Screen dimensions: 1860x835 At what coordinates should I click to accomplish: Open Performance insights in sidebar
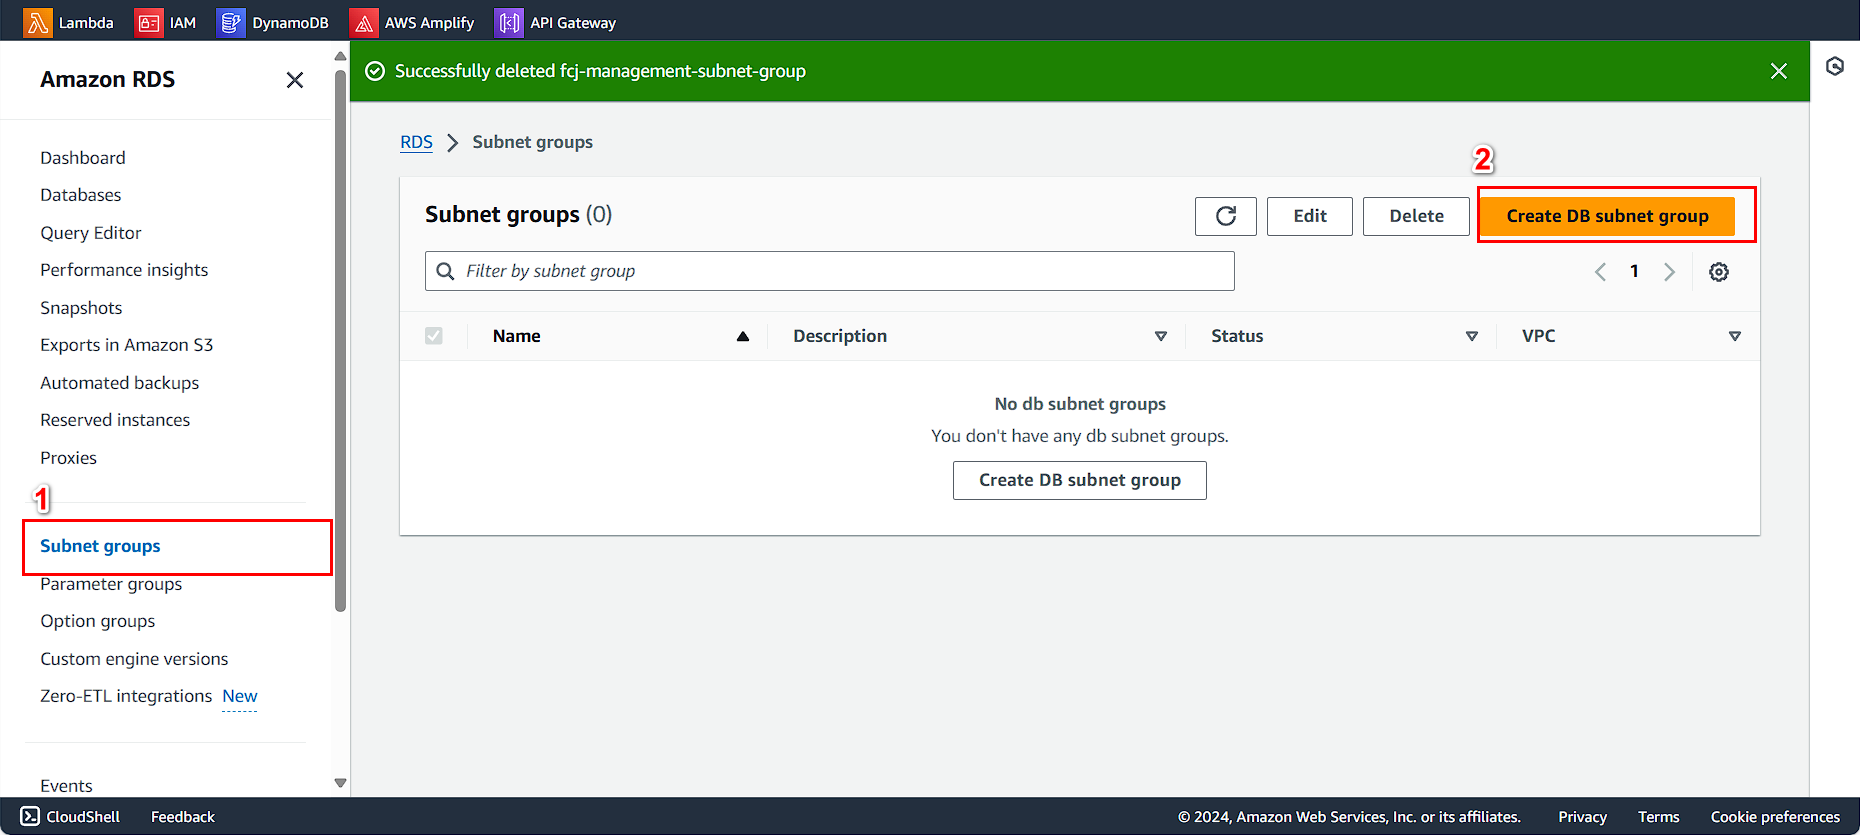[x=124, y=270]
